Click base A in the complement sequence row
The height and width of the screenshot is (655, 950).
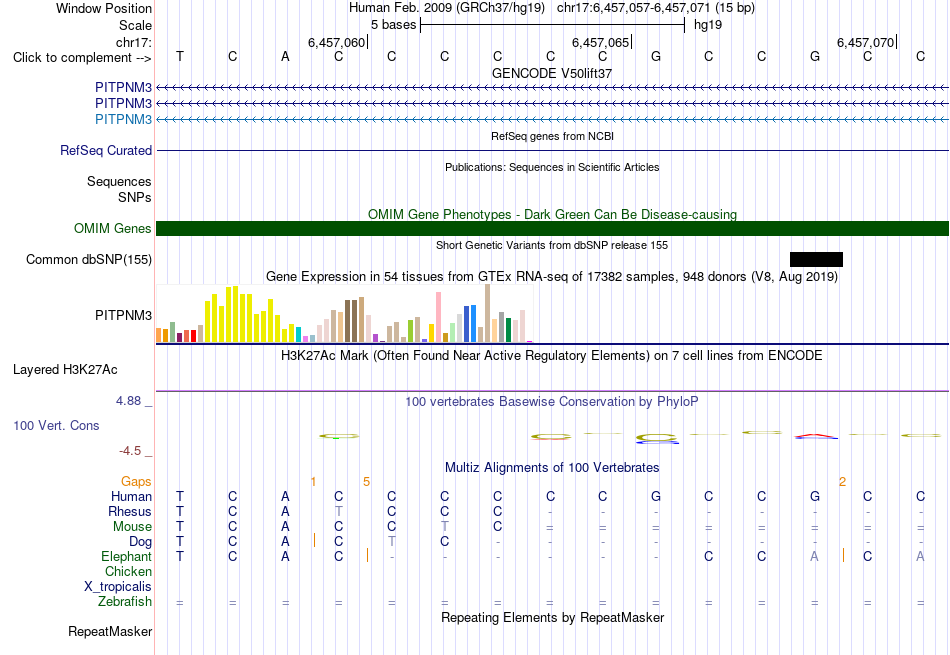point(285,57)
